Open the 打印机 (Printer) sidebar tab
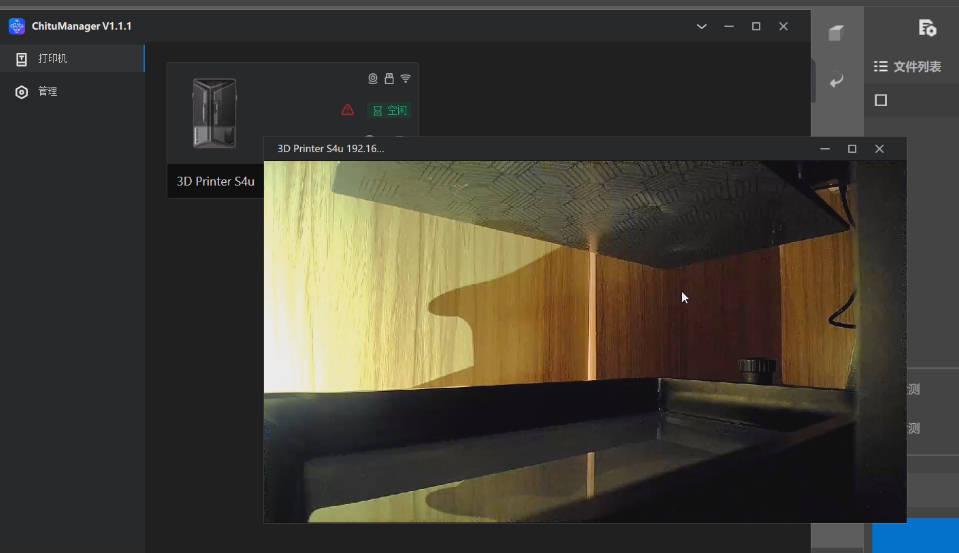Image resolution: width=959 pixels, height=553 pixels. click(52, 59)
